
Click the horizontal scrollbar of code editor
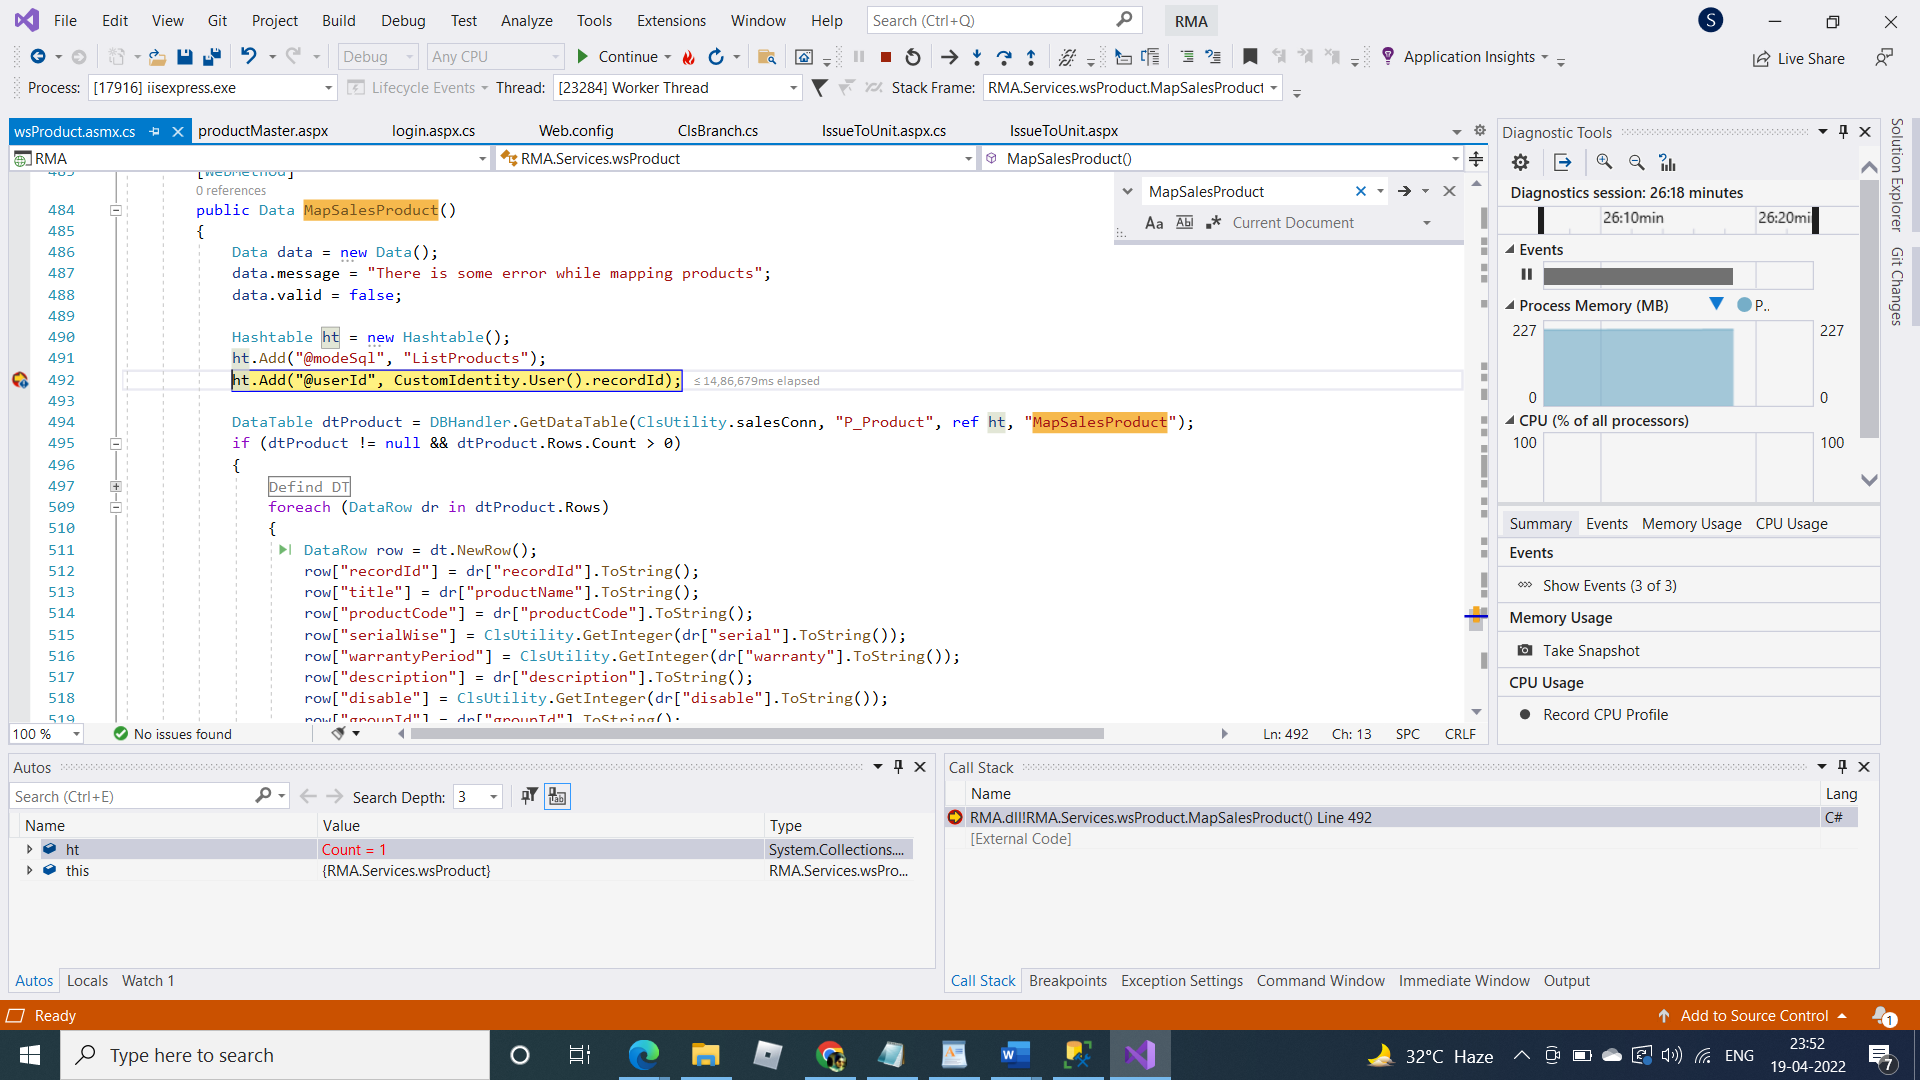[x=757, y=734]
